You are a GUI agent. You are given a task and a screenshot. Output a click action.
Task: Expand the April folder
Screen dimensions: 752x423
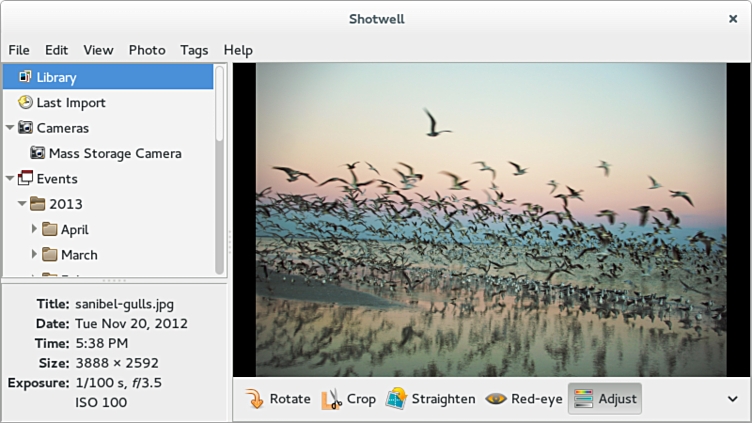[x=35, y=229]
